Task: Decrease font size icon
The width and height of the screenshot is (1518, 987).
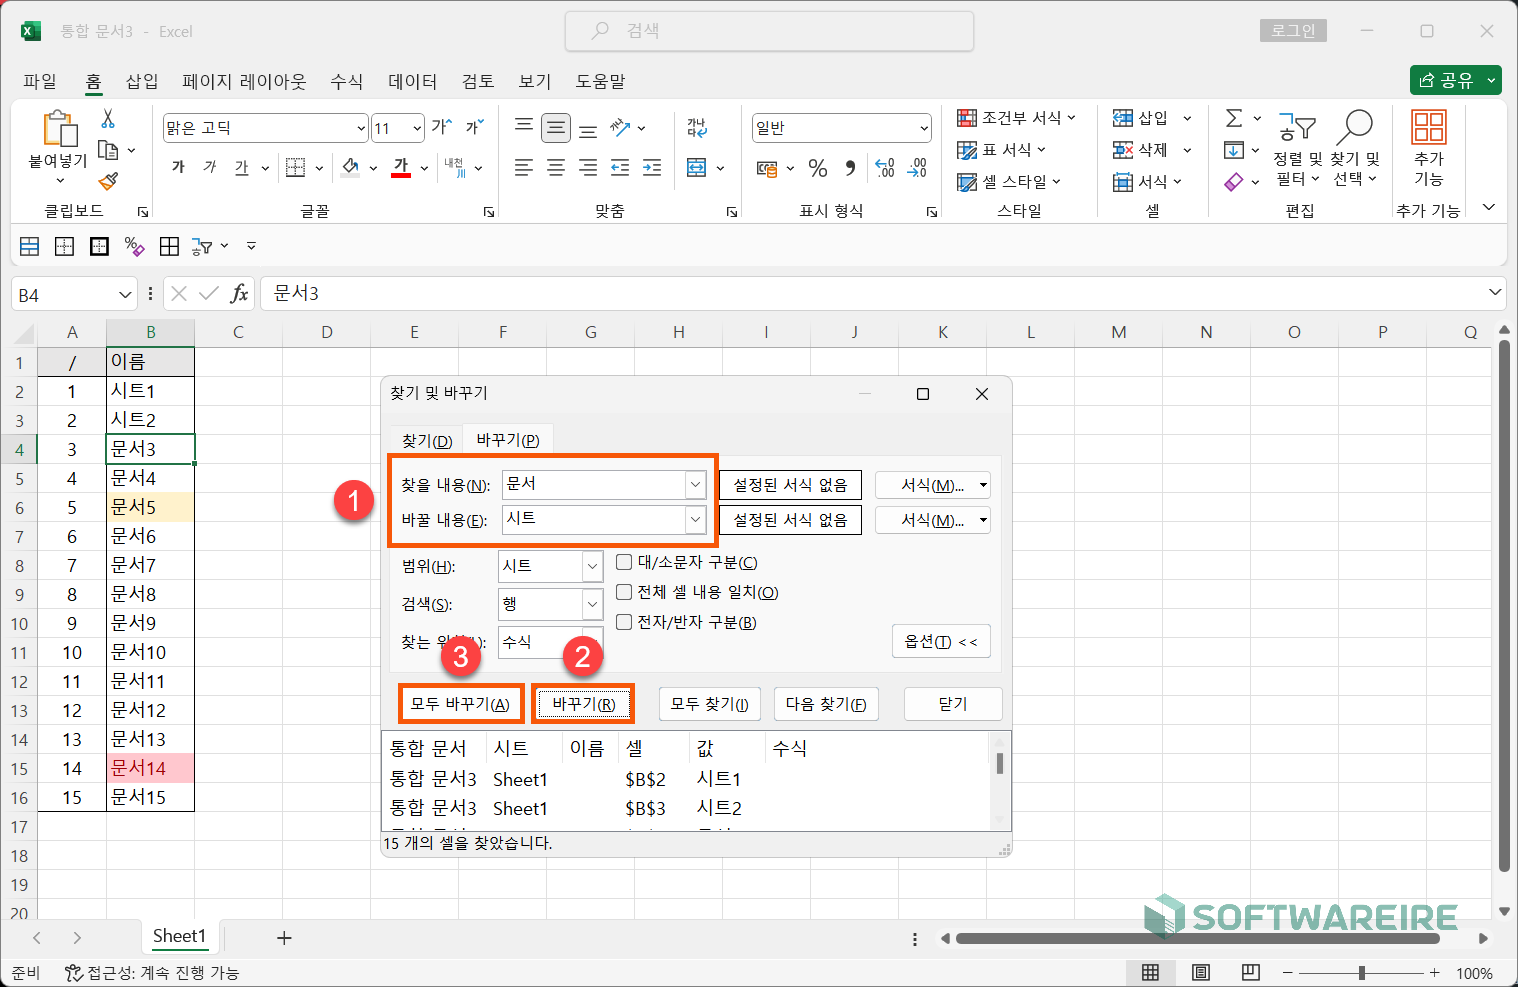Action: pos(474,127)
